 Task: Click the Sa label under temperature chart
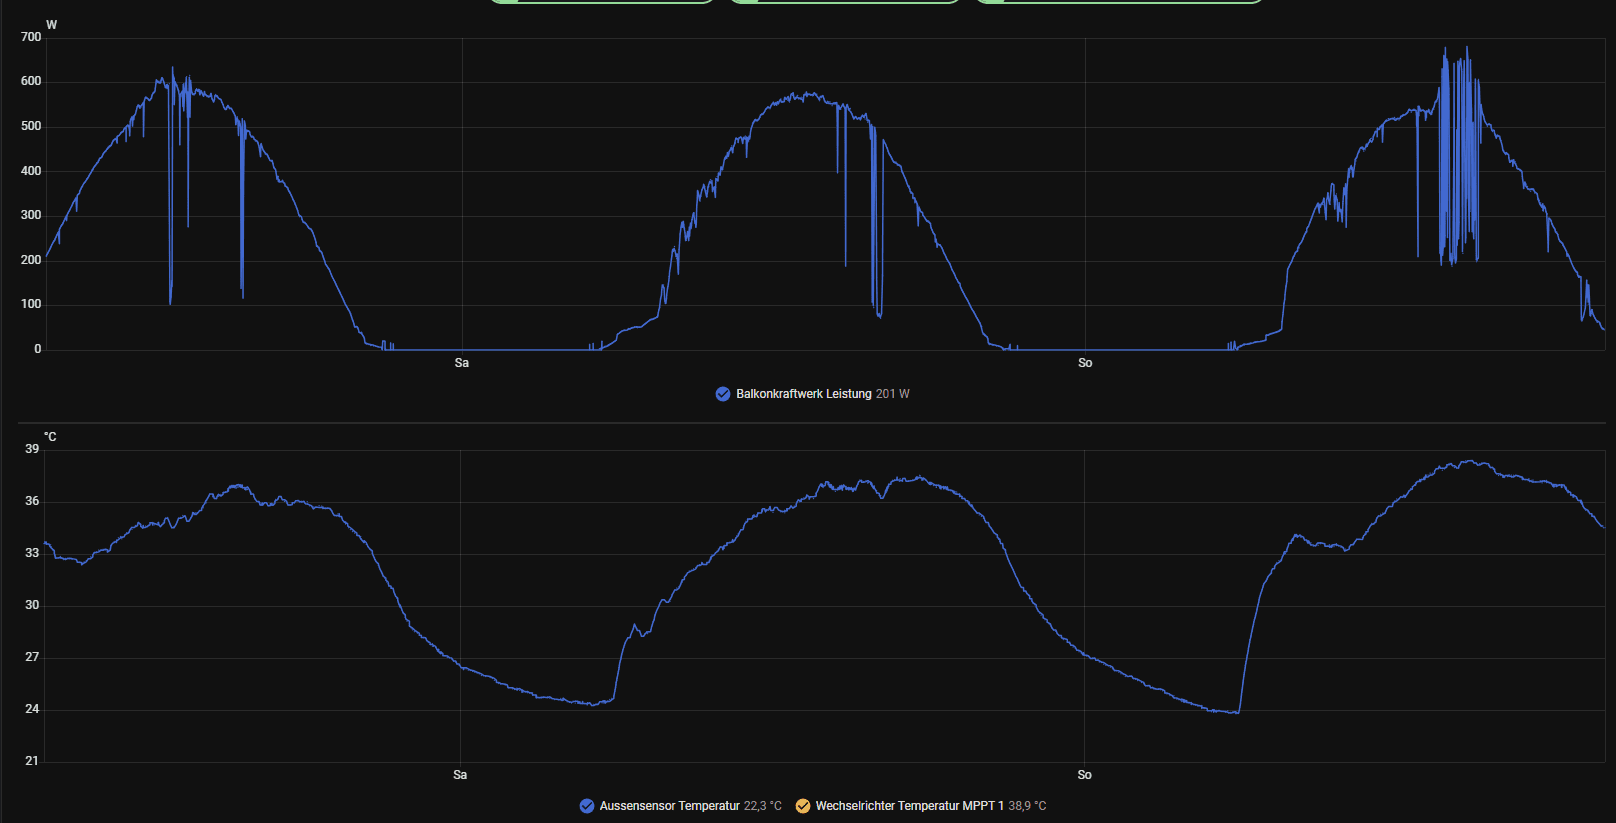tap(460, 775)
